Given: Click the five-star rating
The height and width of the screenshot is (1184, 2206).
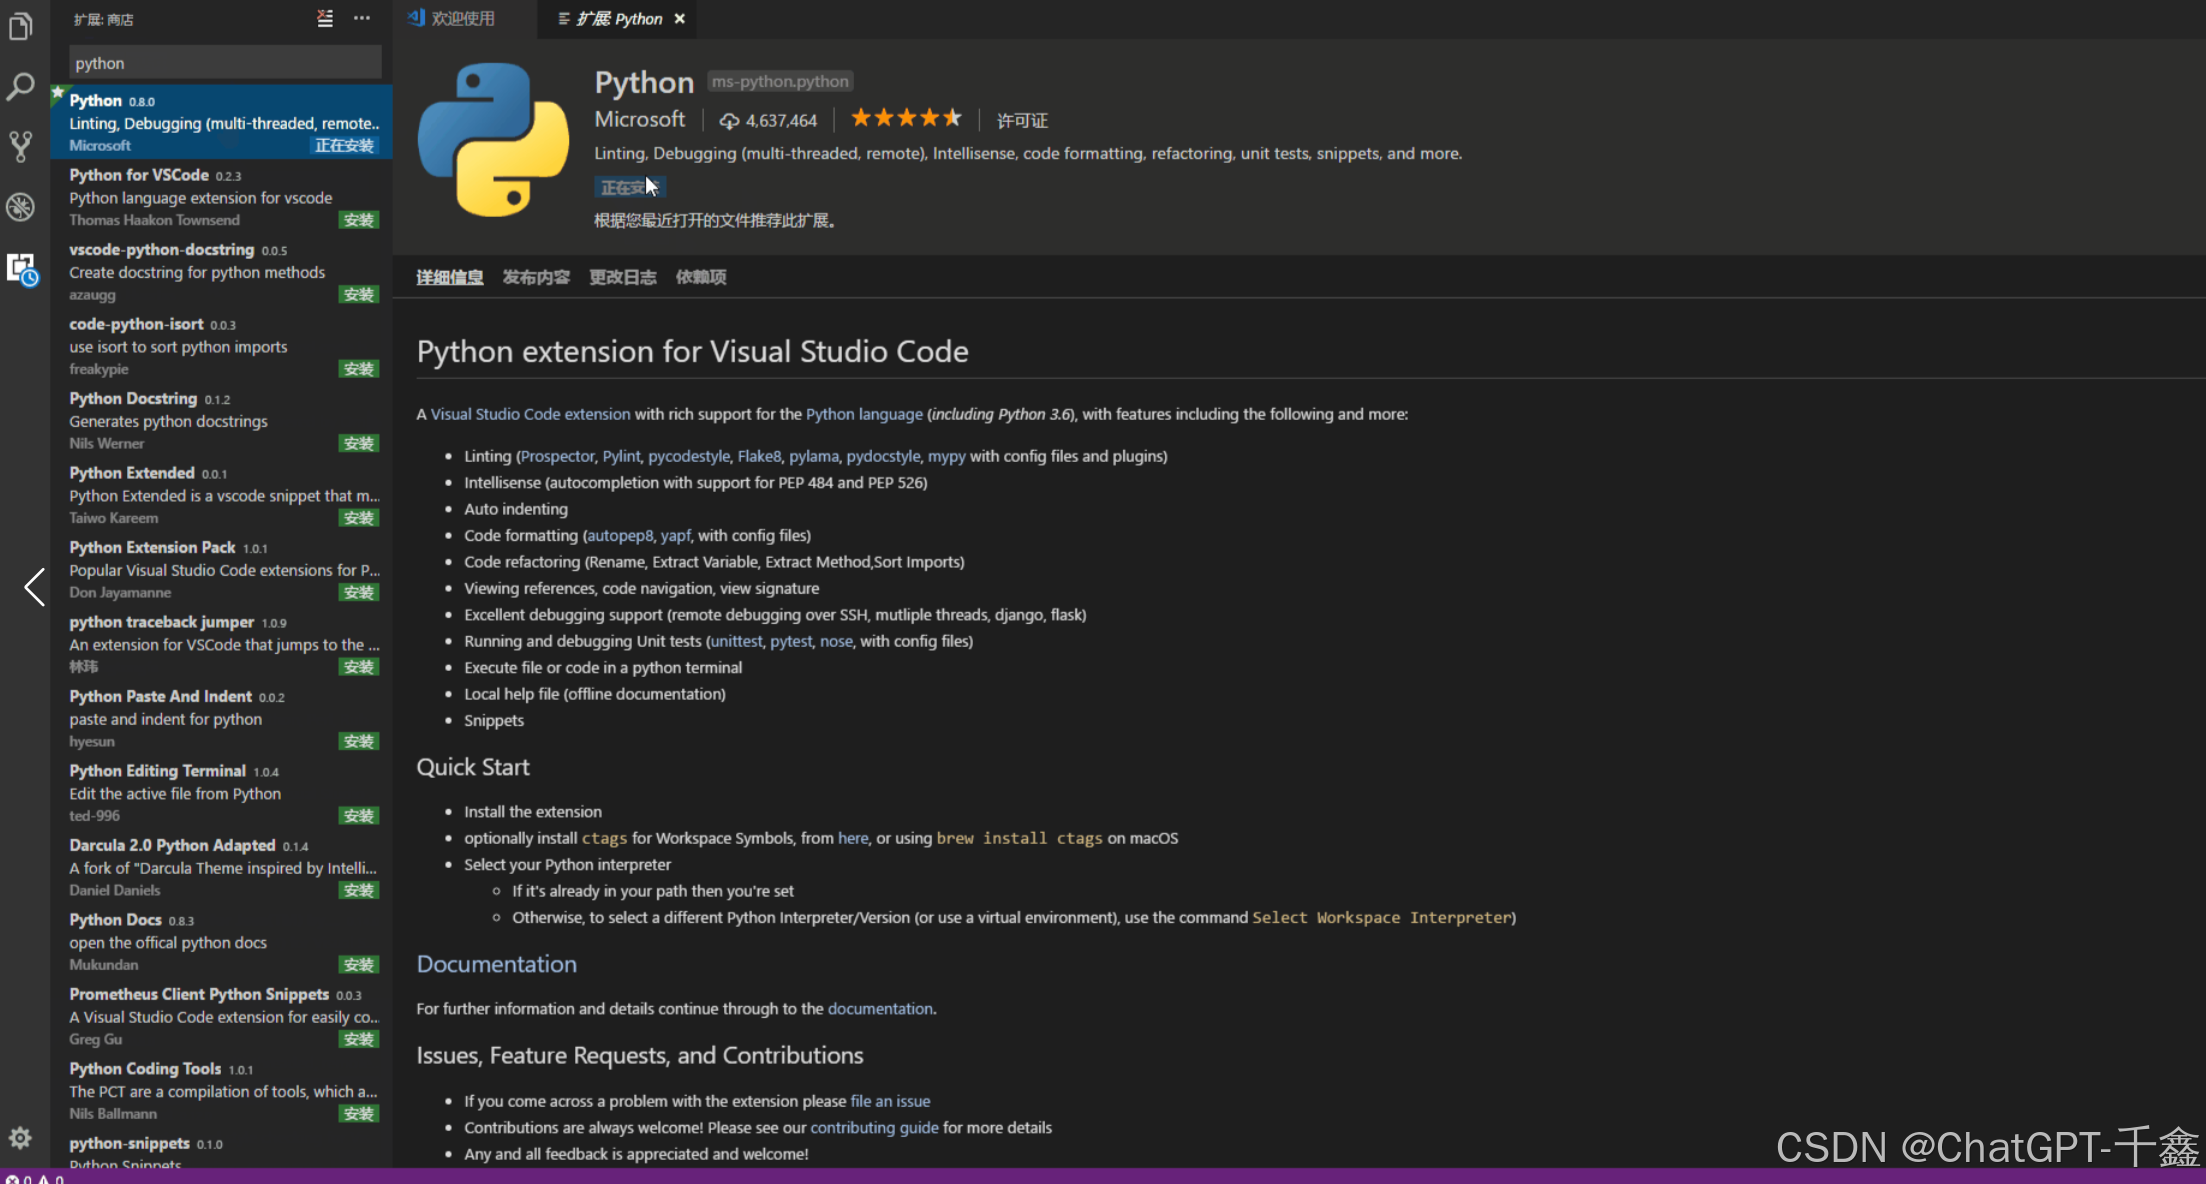Looking at the screenshot, I should (906, 118).
